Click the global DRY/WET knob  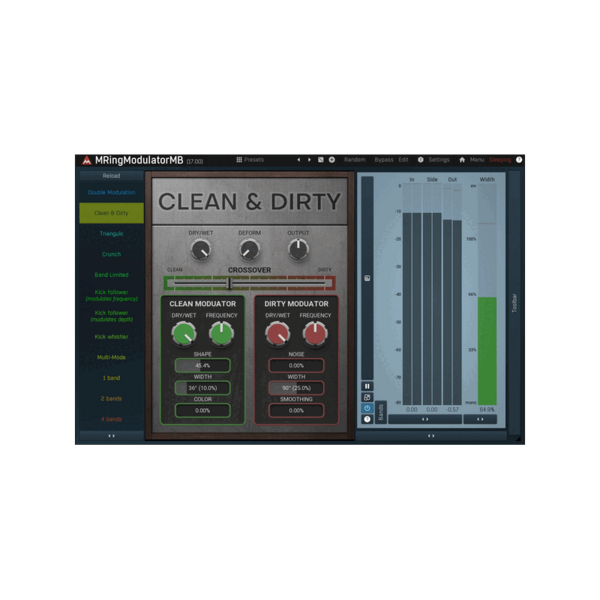201,250
